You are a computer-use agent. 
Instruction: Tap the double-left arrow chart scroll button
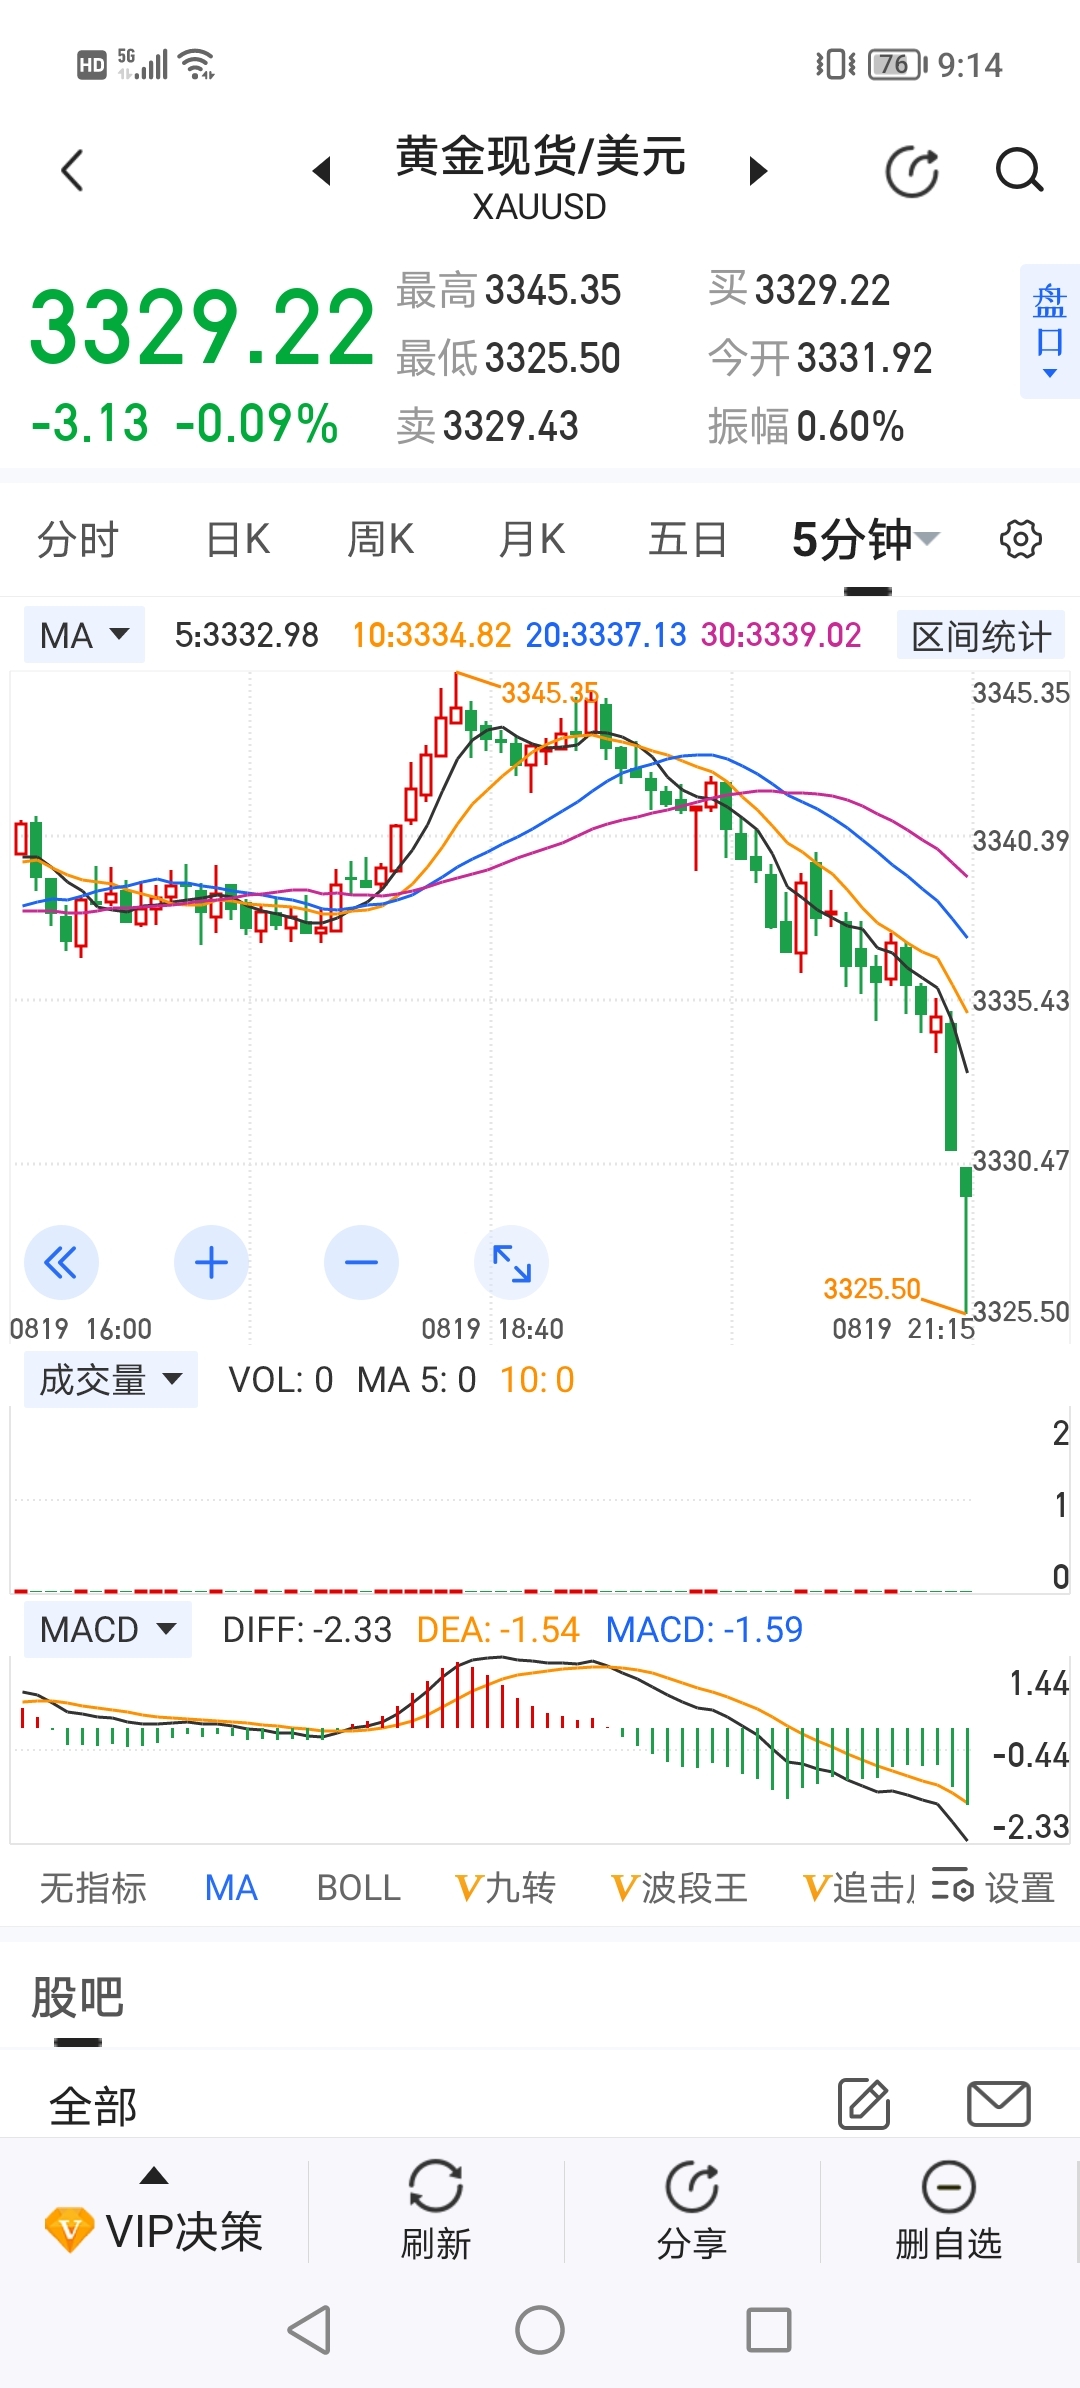pyautogui.click(x=61, y=1263)
